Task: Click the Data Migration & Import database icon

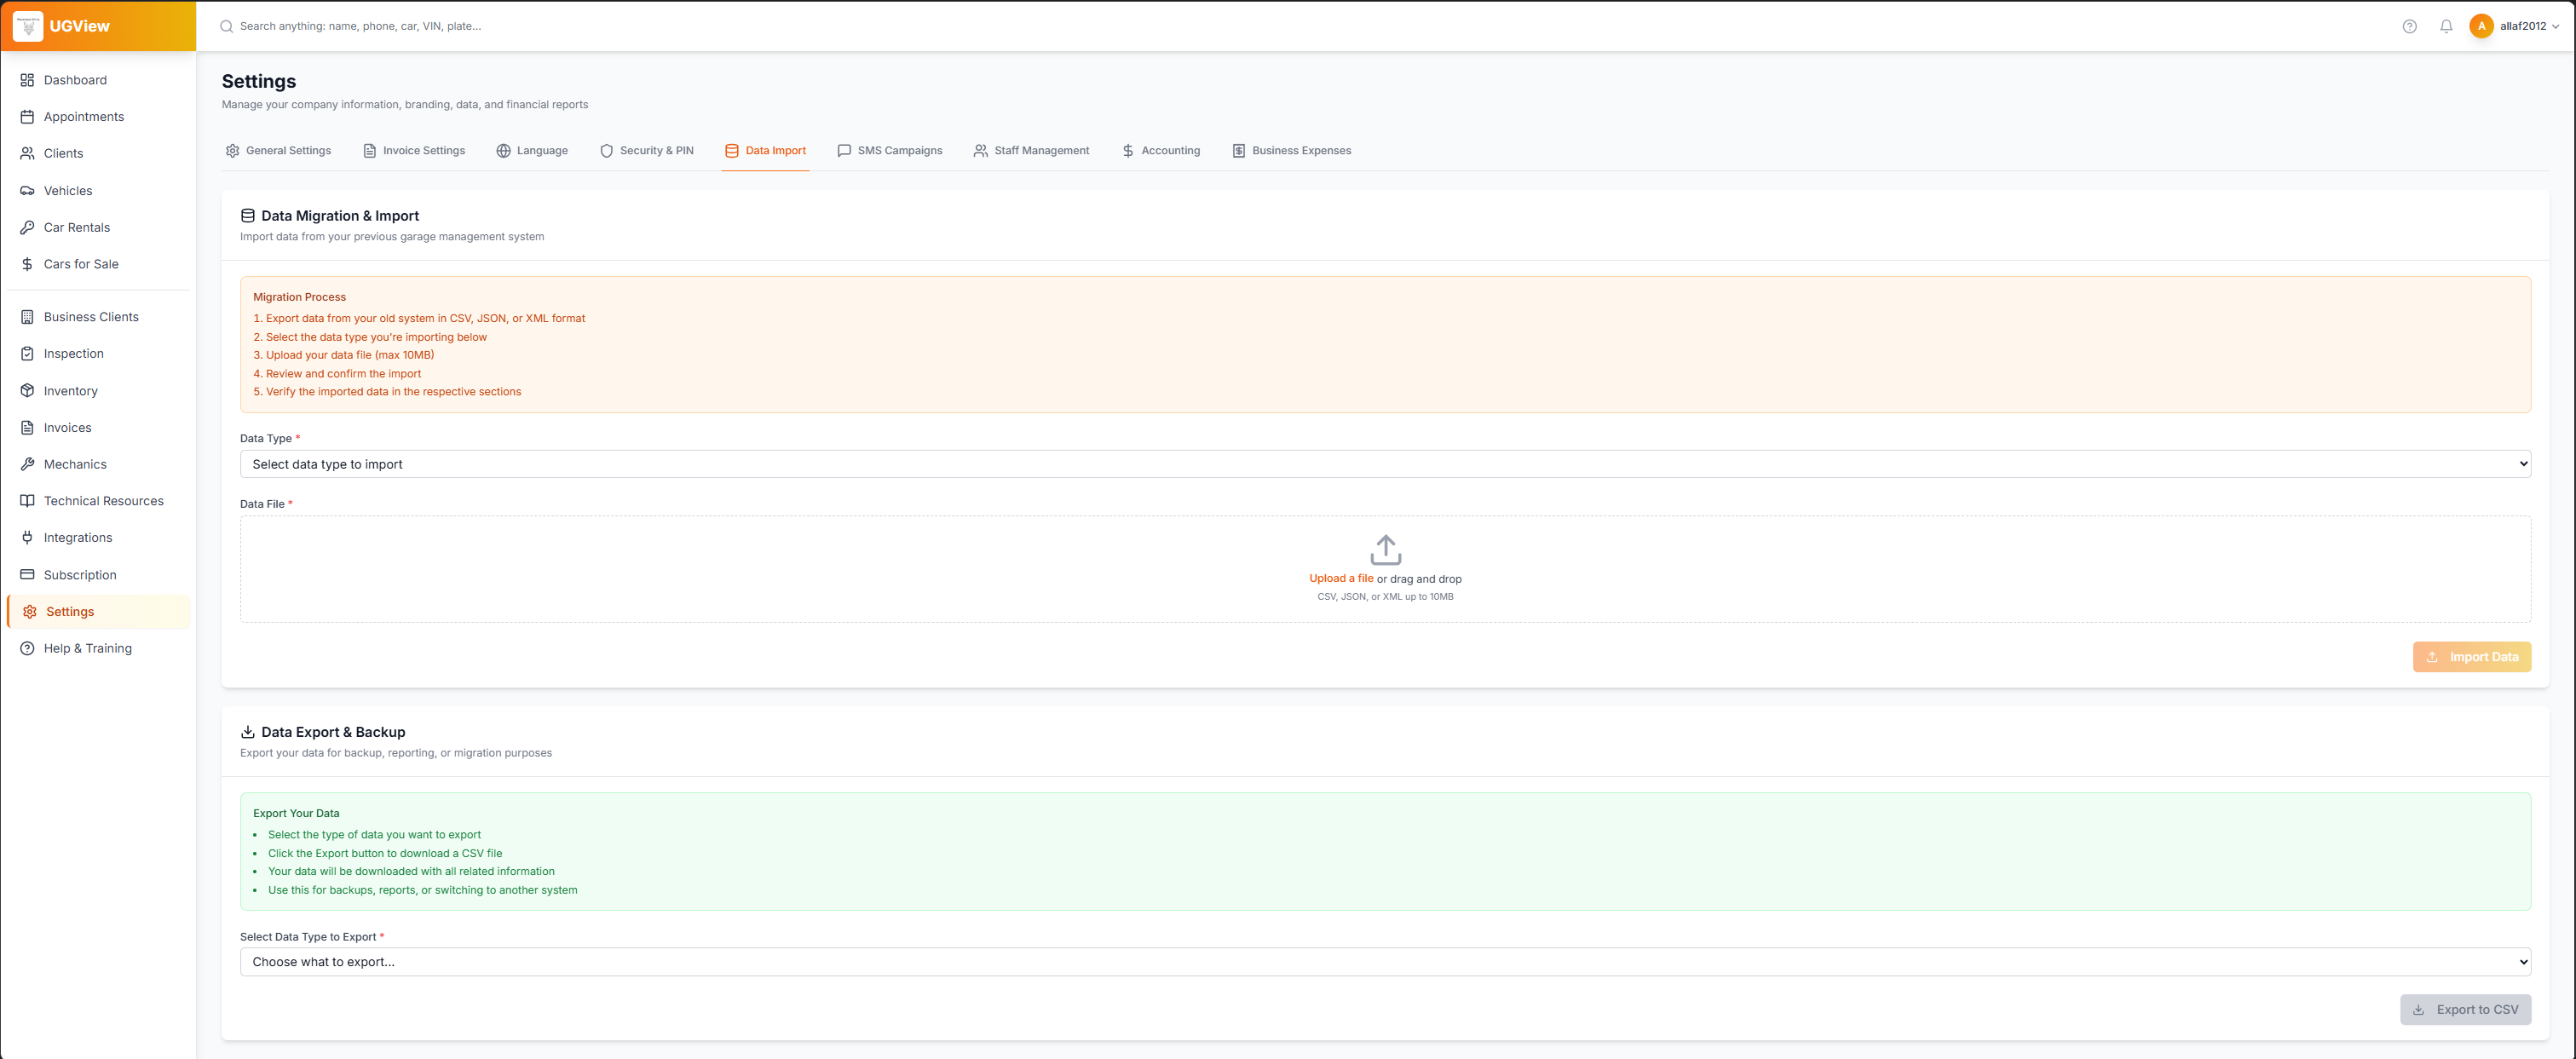Action: pyautogui.click(x=248, y=216)
